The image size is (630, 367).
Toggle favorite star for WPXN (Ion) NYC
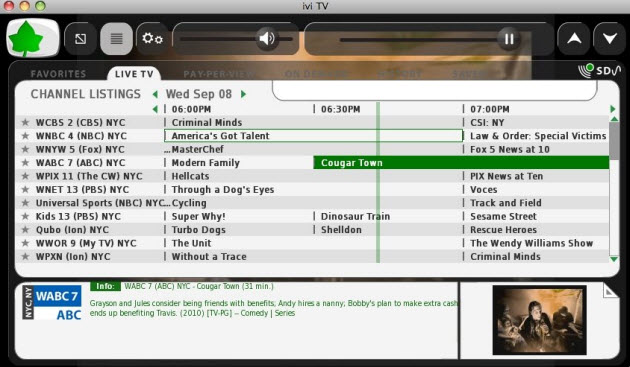(25, 256)
